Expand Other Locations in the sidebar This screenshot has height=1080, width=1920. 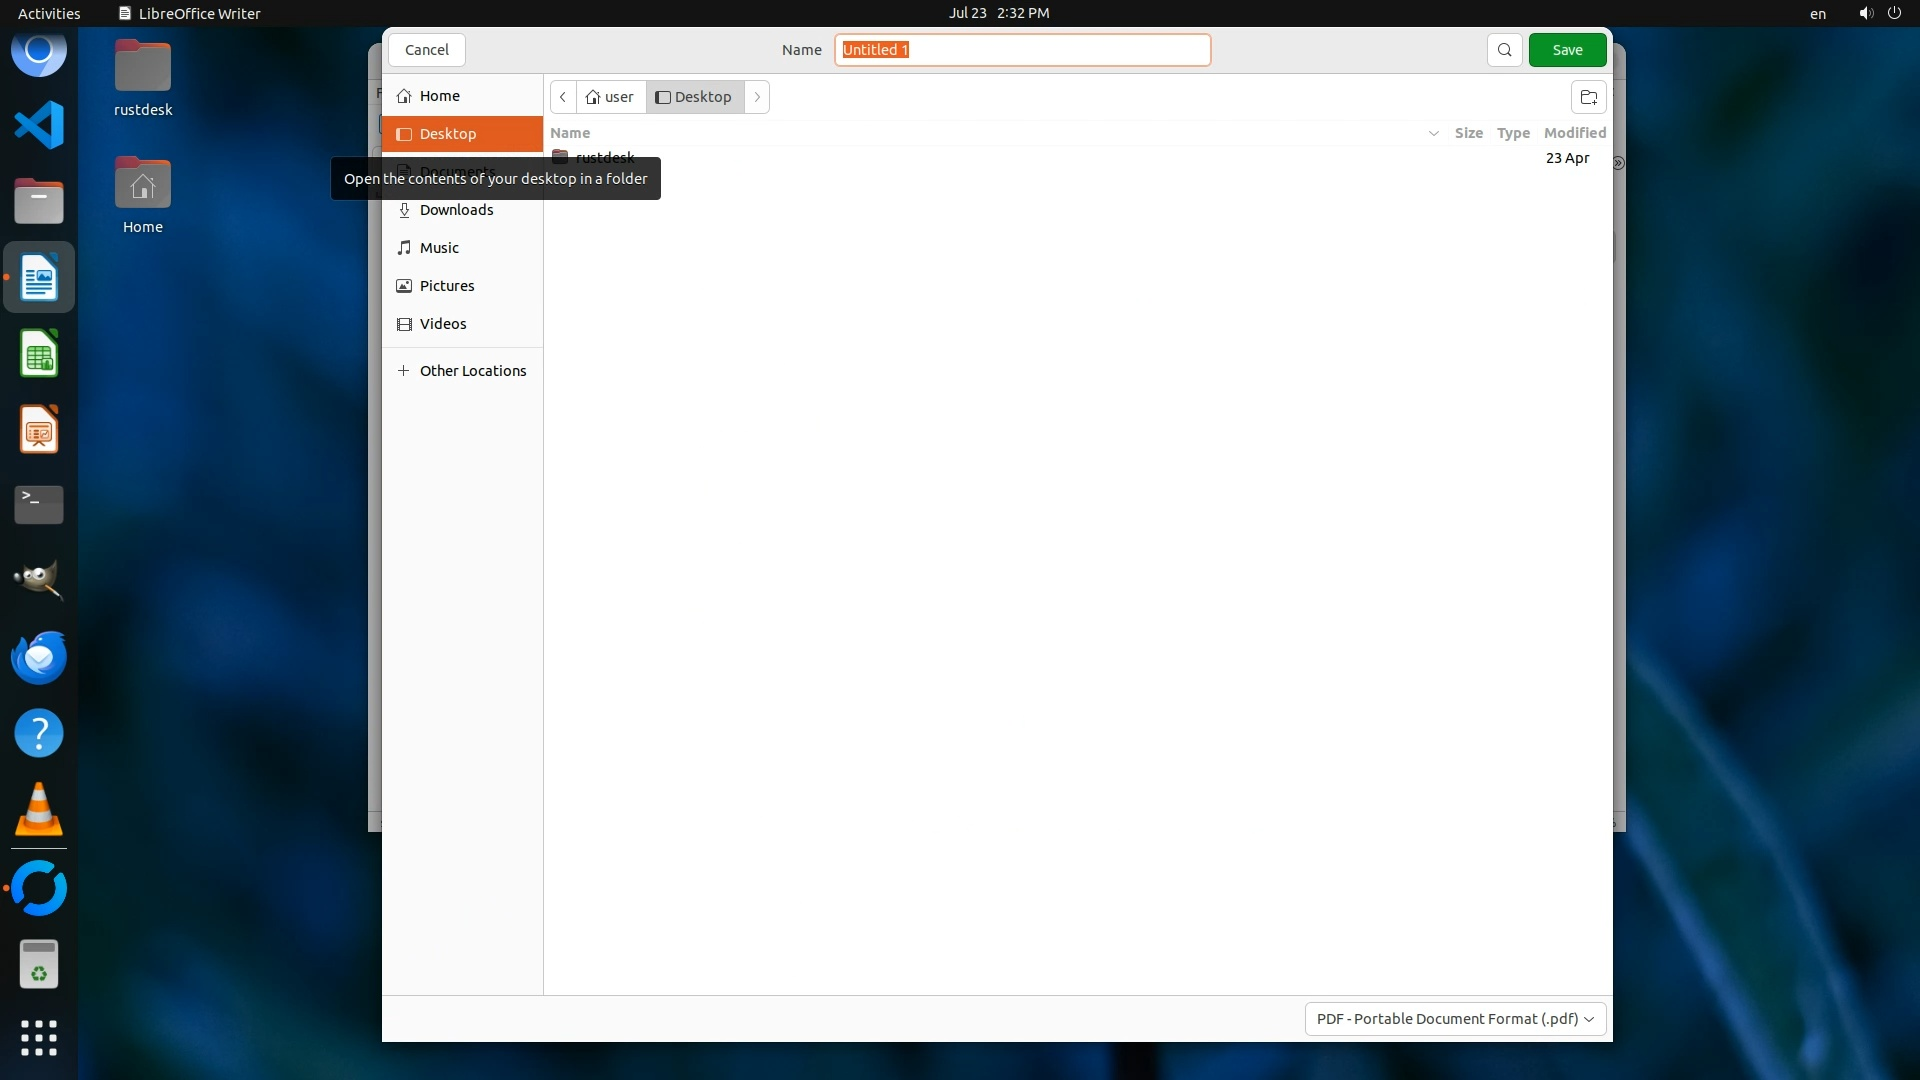(472, 371)
